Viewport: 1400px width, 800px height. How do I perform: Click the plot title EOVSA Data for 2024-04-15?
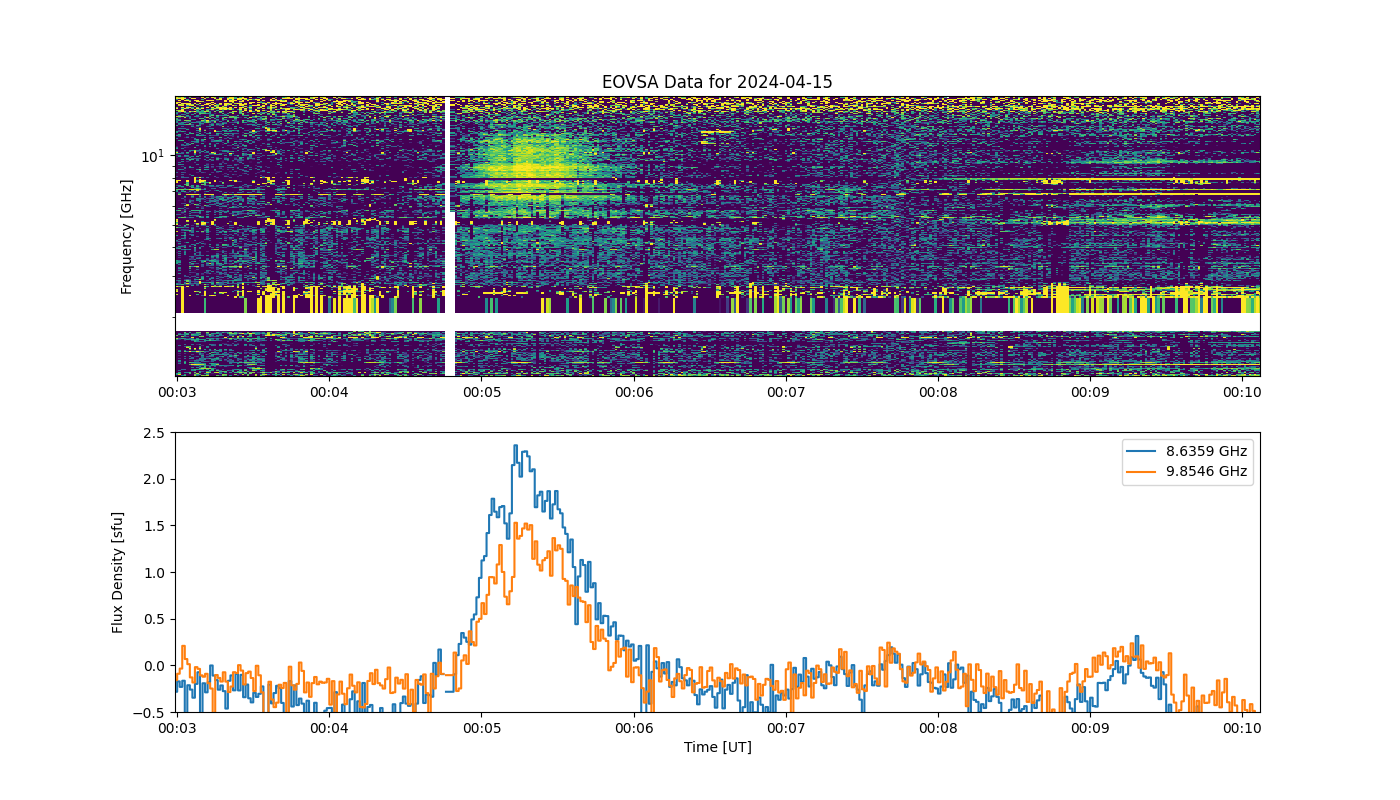click(x=717, y=82)
